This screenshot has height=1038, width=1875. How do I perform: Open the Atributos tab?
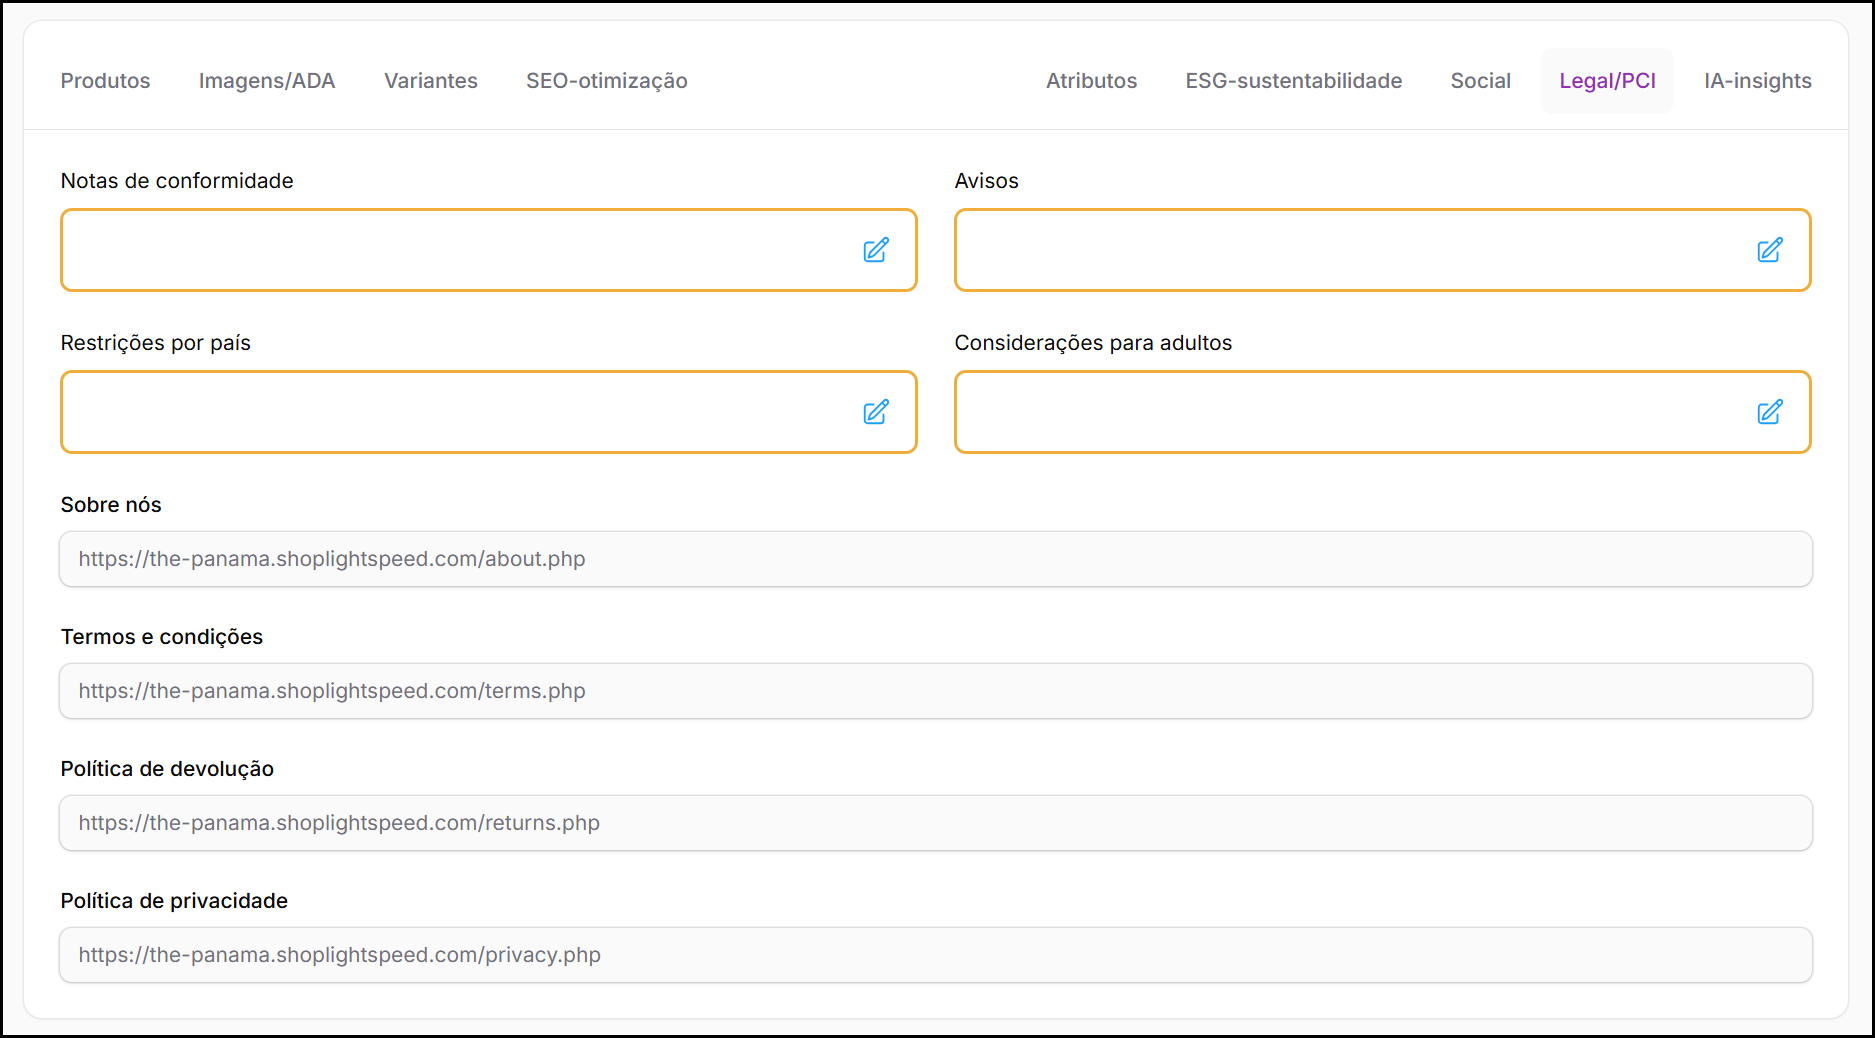[1091, 81]
